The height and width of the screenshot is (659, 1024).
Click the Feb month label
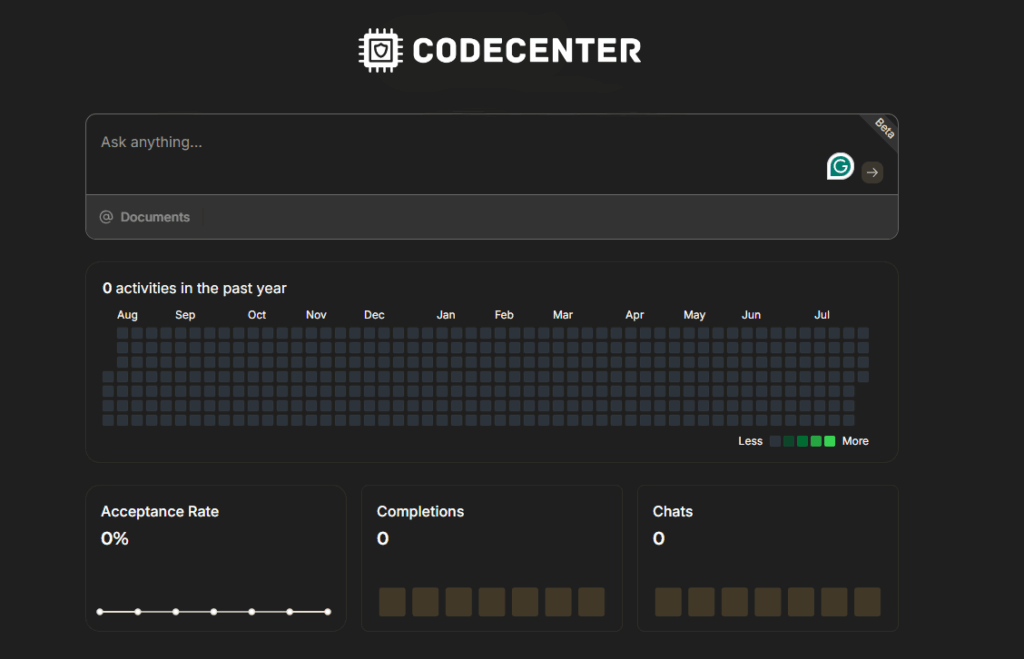tap(504, 315)
